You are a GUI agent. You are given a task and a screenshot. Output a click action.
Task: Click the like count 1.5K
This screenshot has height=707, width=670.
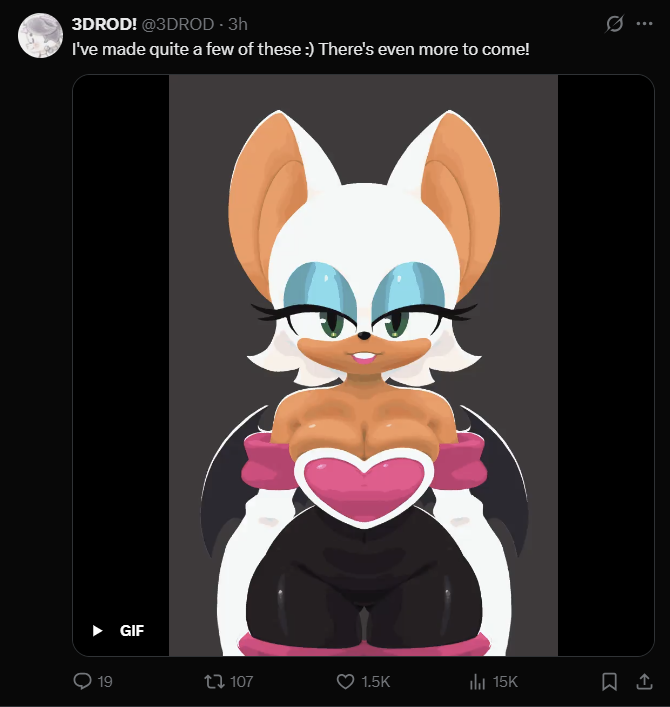[376, 681]
